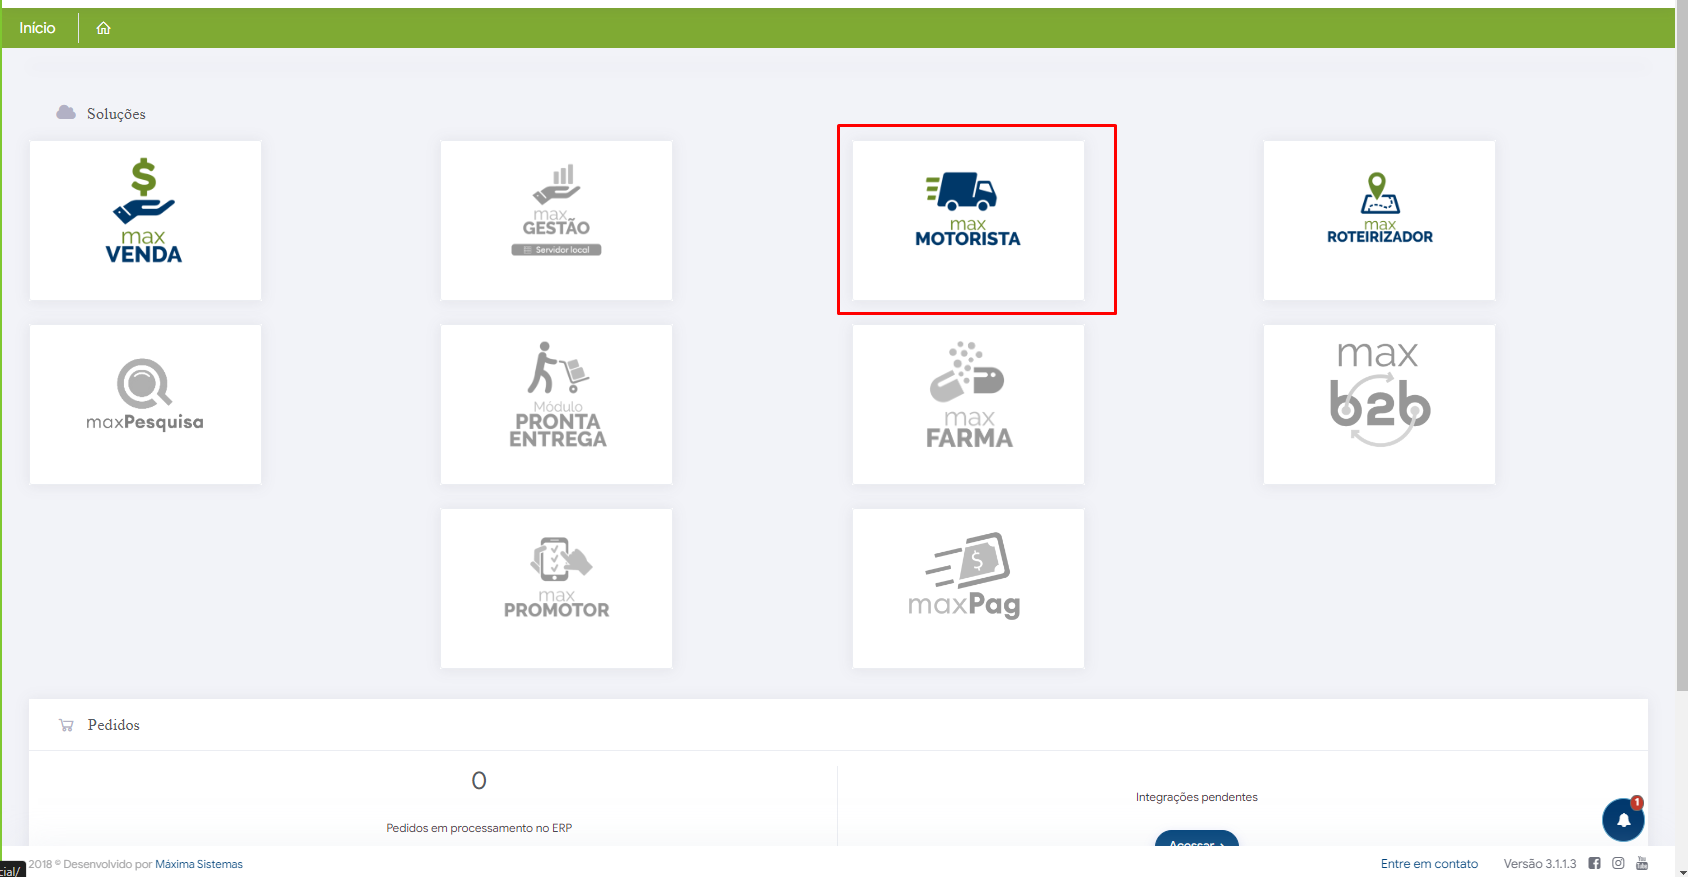This screenshot has width=1688, height=877.
Task: Select the Módulo Pronta Entrega tile
Action: click(x=556, y=404)
